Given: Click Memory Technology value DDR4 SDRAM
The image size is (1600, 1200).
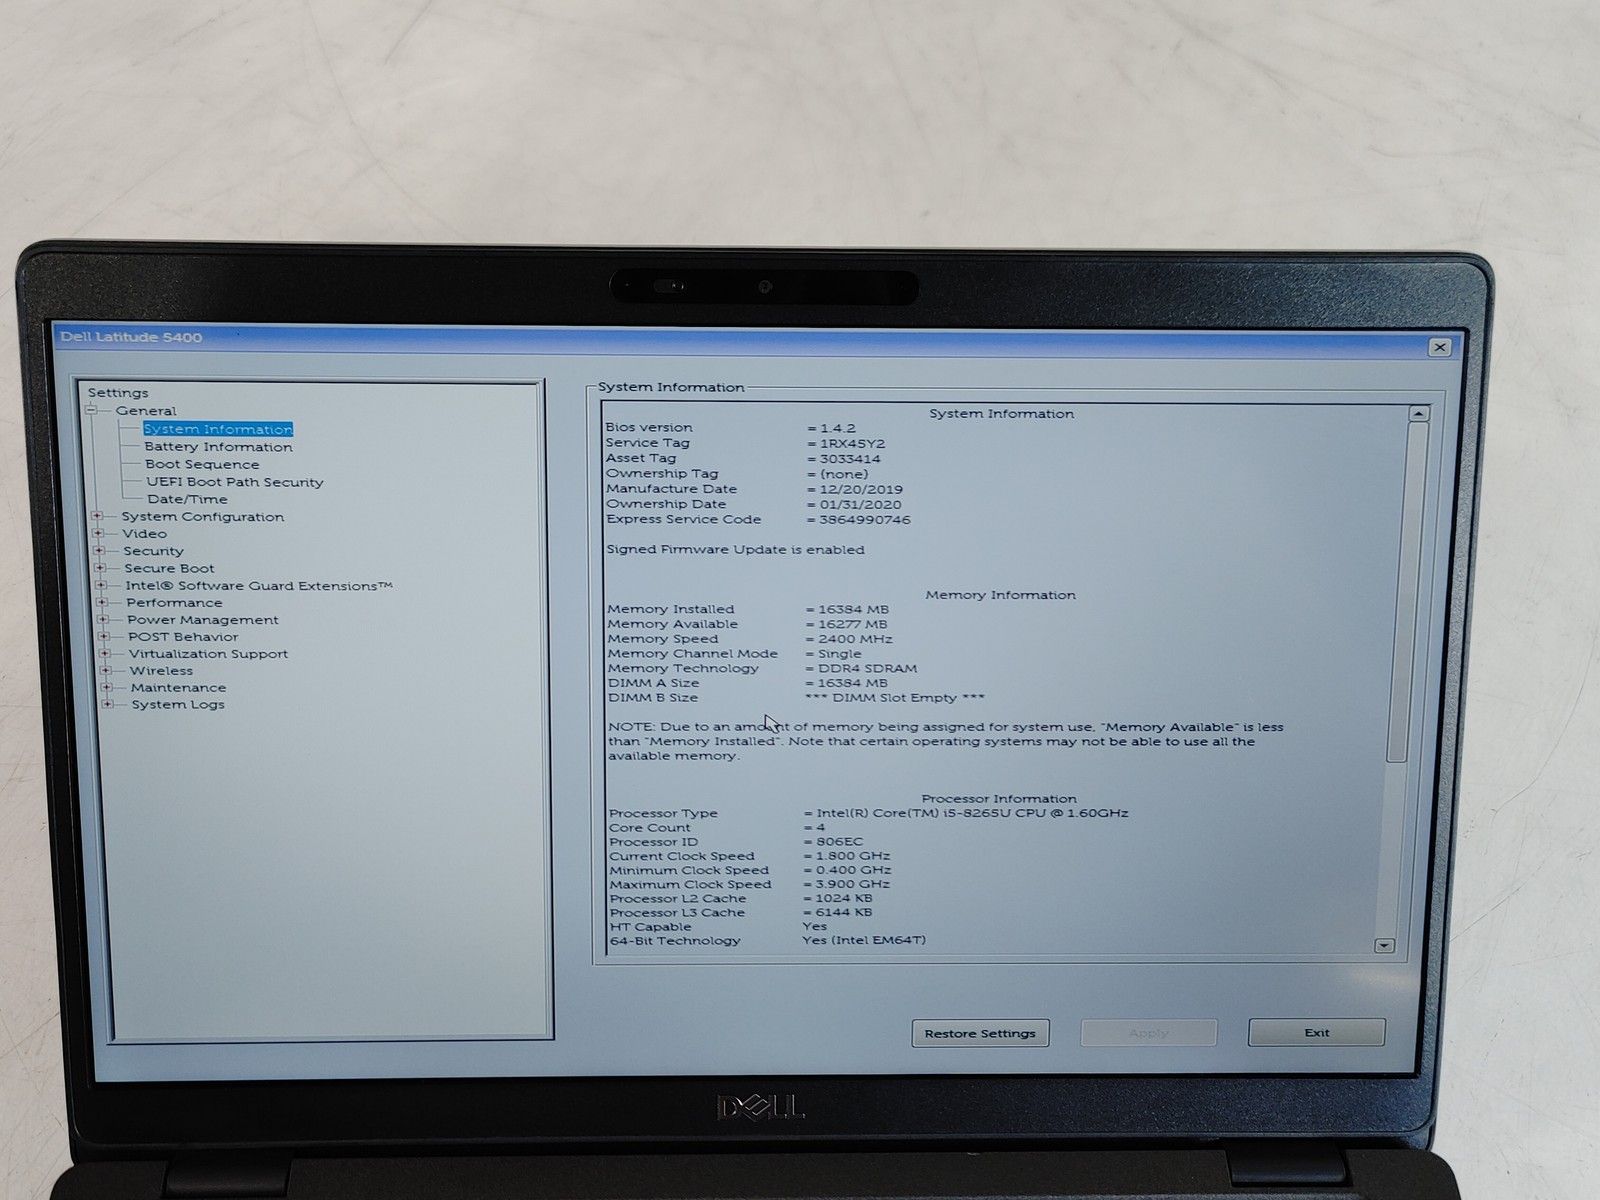Looking at the screenshot, I should pos(867,669).
